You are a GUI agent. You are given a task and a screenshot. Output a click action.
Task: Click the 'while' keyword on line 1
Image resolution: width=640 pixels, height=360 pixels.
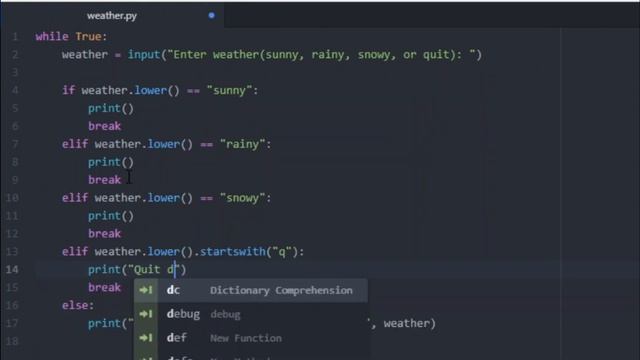(x=52, y=37)
